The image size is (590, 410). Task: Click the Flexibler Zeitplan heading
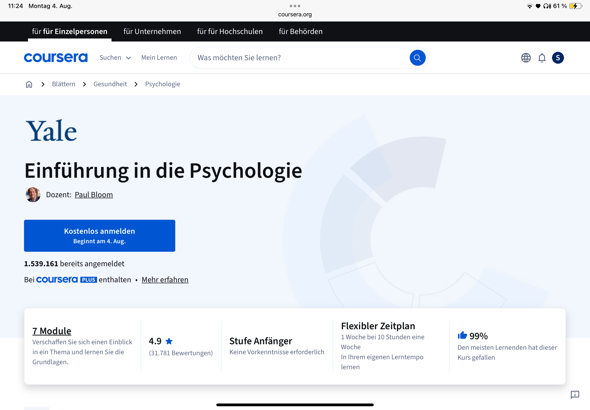click(378, 326)
